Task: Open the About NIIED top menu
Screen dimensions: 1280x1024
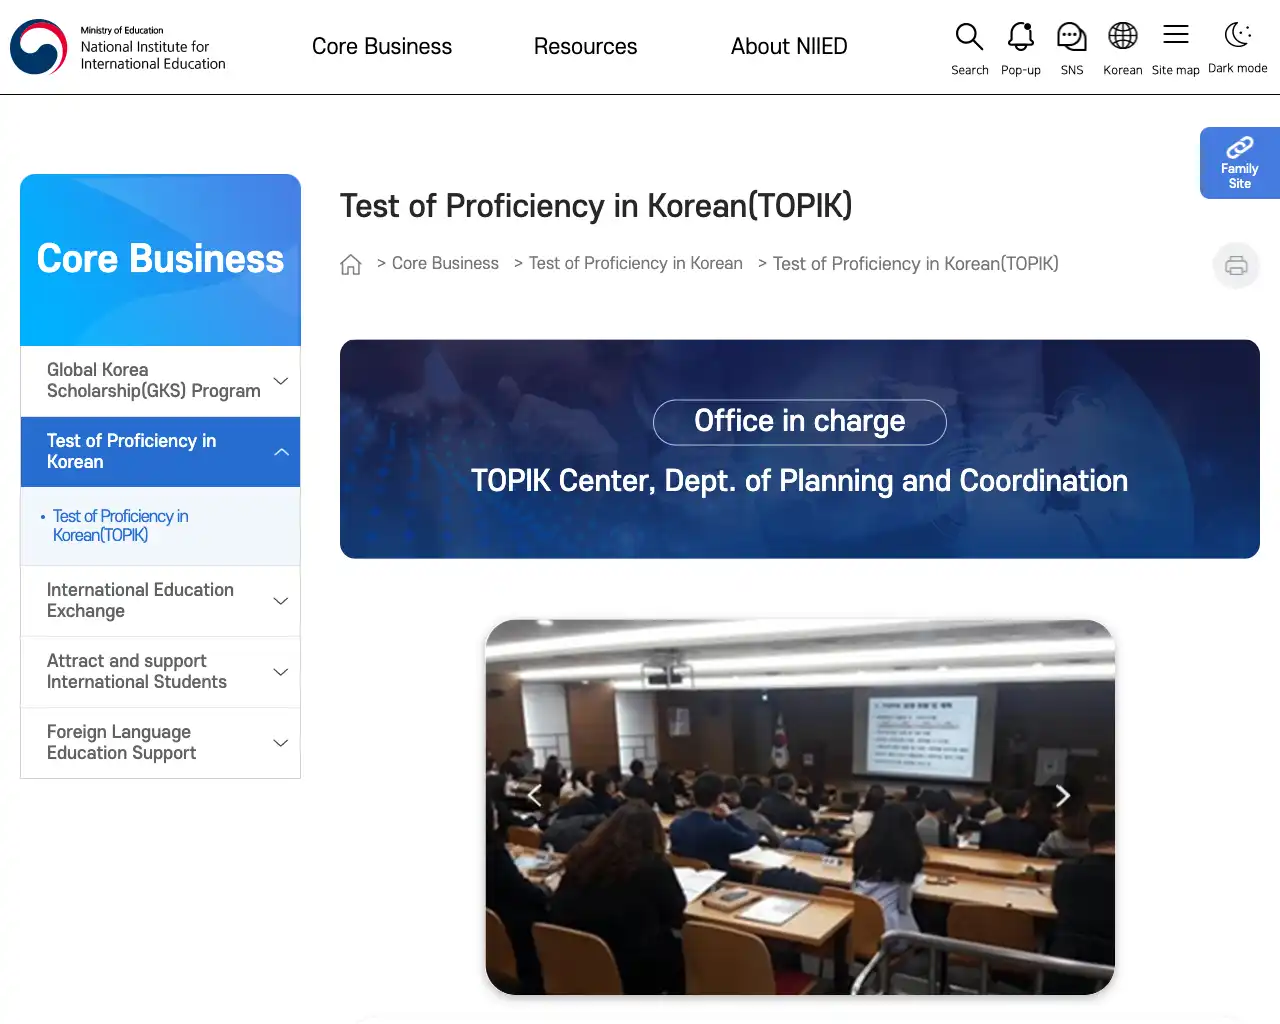Action: (x=789, y=47)
